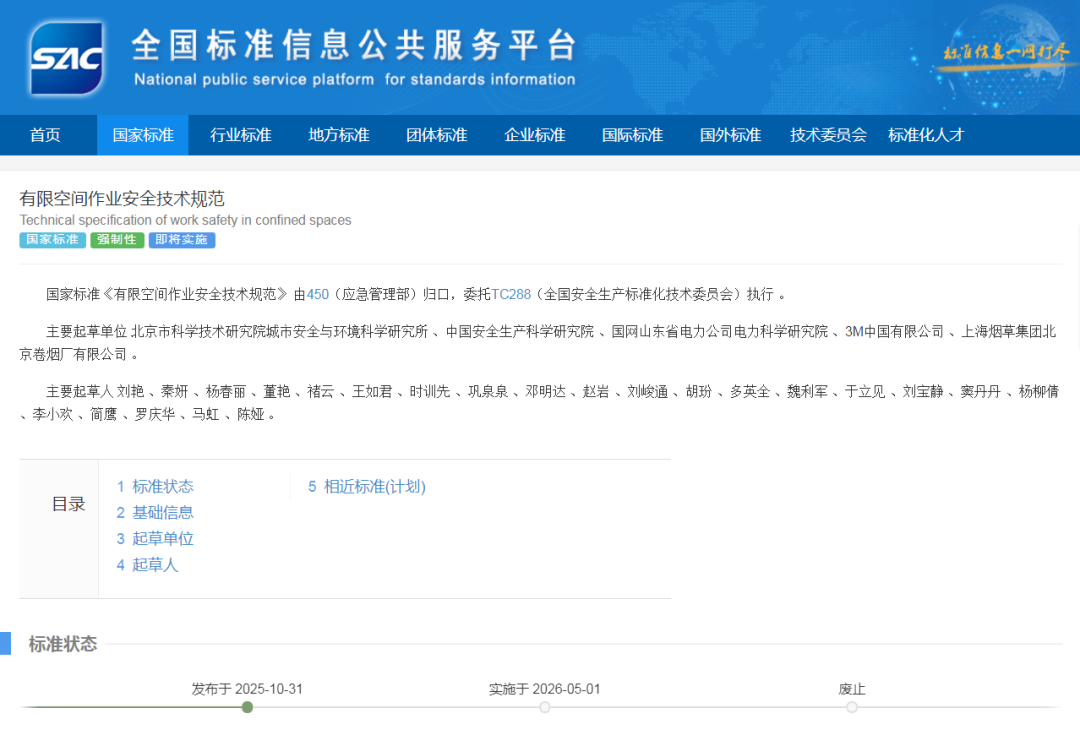The width and height of the screenshot is (1080, 730).
Task: Click the 实施于 2026-05-01 timeline marker
Action: [545, 707]
